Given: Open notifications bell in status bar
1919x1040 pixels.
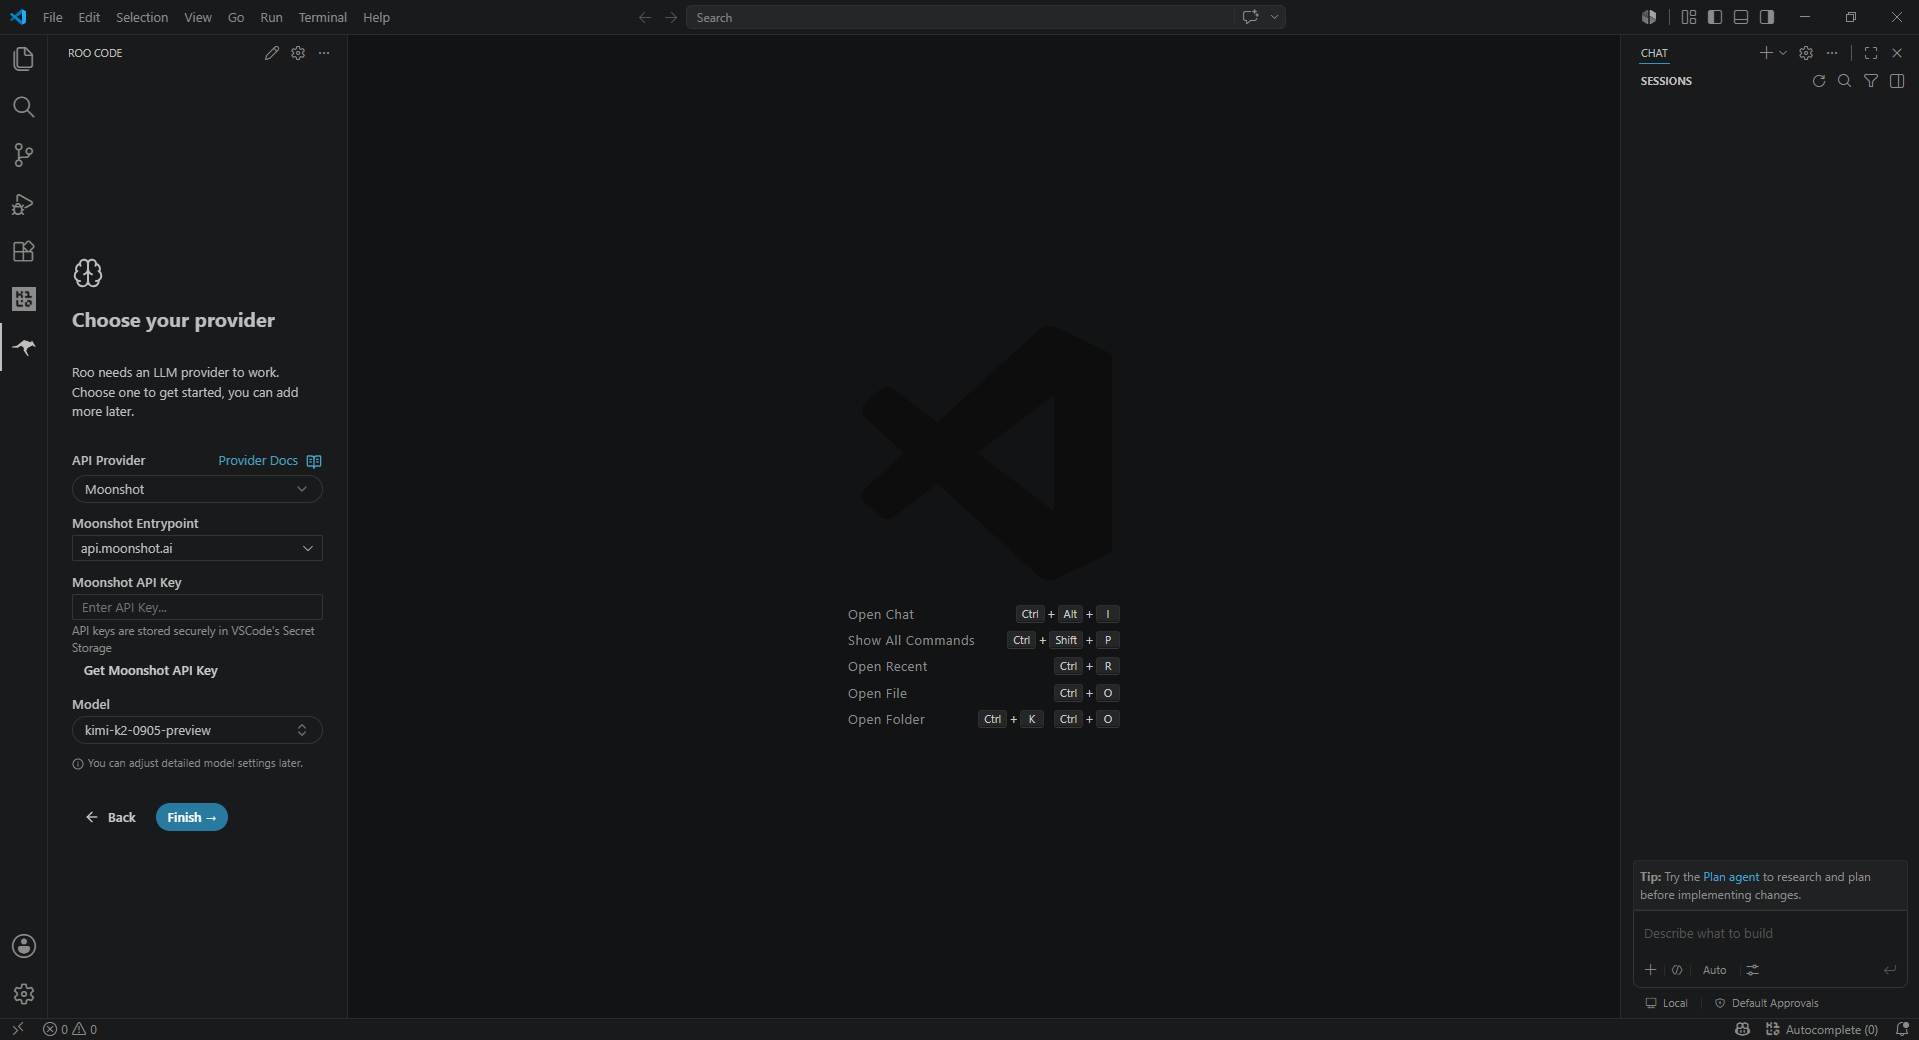Looking at the screenshot, I should pos(1902,1029).
